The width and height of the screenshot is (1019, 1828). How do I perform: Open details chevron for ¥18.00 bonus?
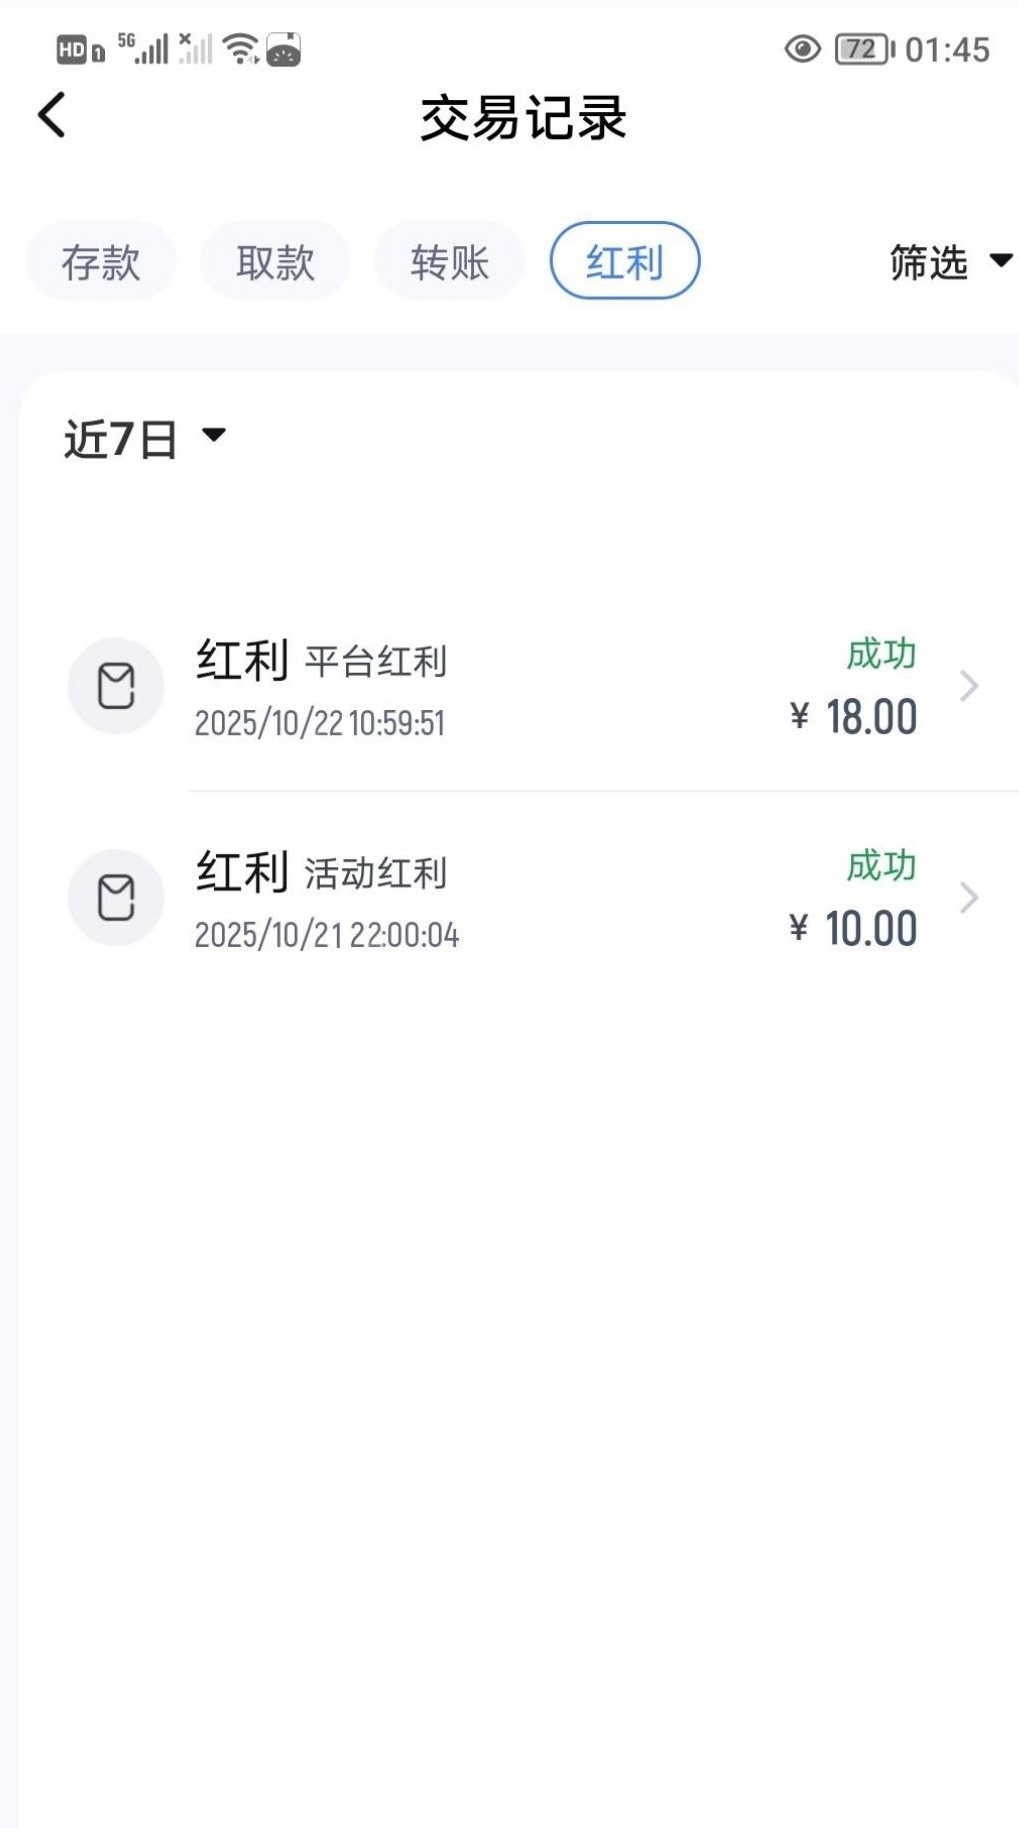968,686
